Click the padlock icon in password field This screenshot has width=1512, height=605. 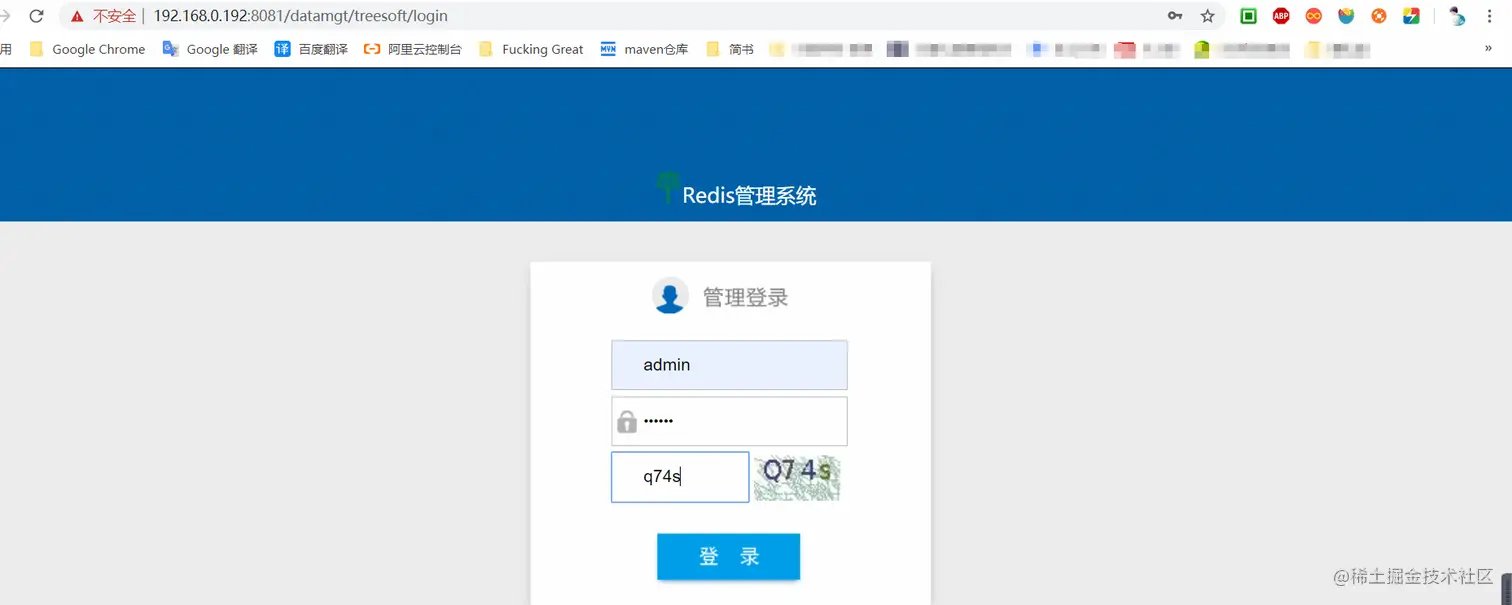(x=627, y=421)
